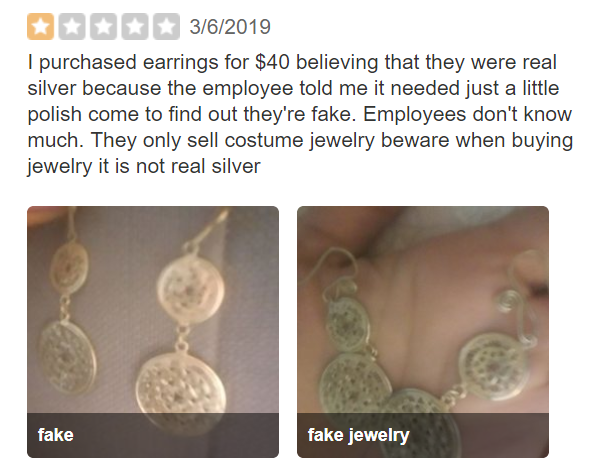Click the word "polish" starting the third line

(x=55, y=115)
